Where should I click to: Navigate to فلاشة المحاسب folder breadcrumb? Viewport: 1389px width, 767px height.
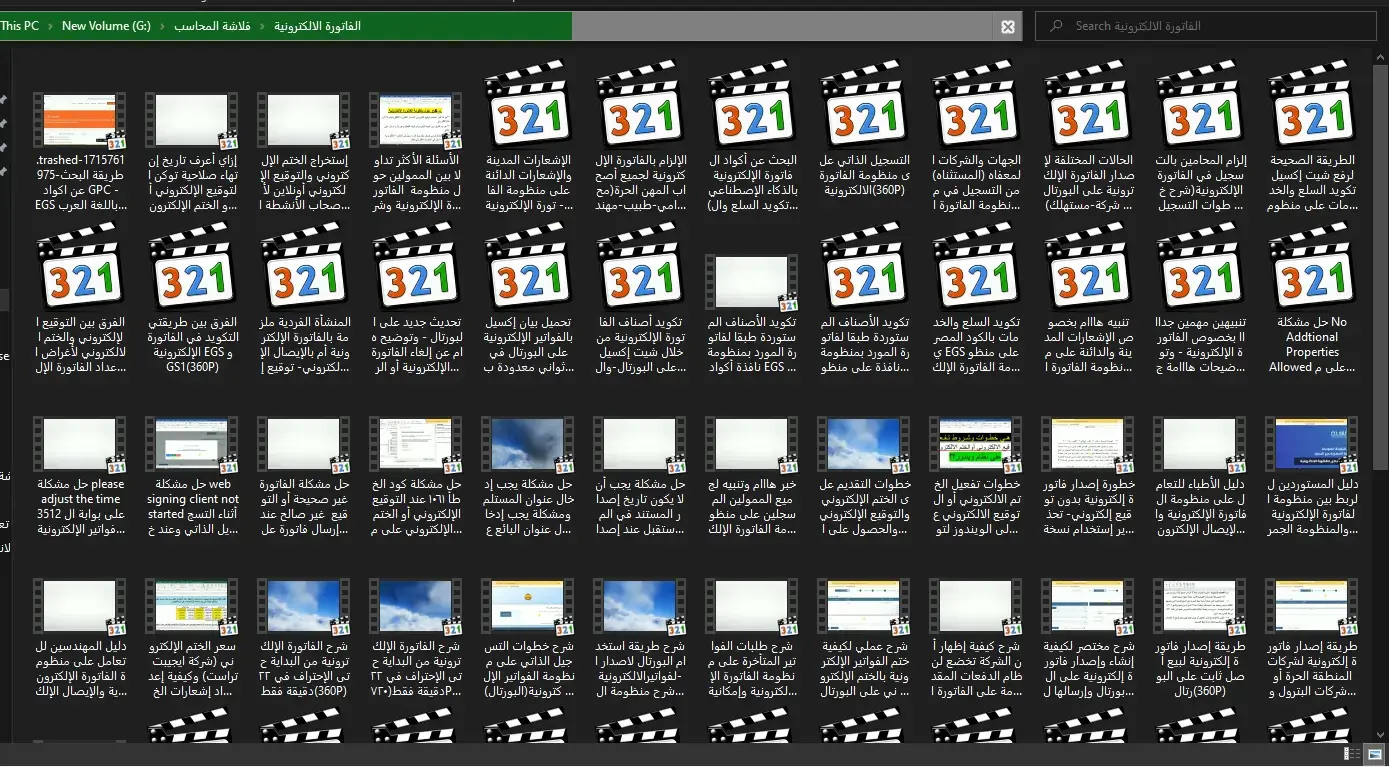(x=212, y=26)
